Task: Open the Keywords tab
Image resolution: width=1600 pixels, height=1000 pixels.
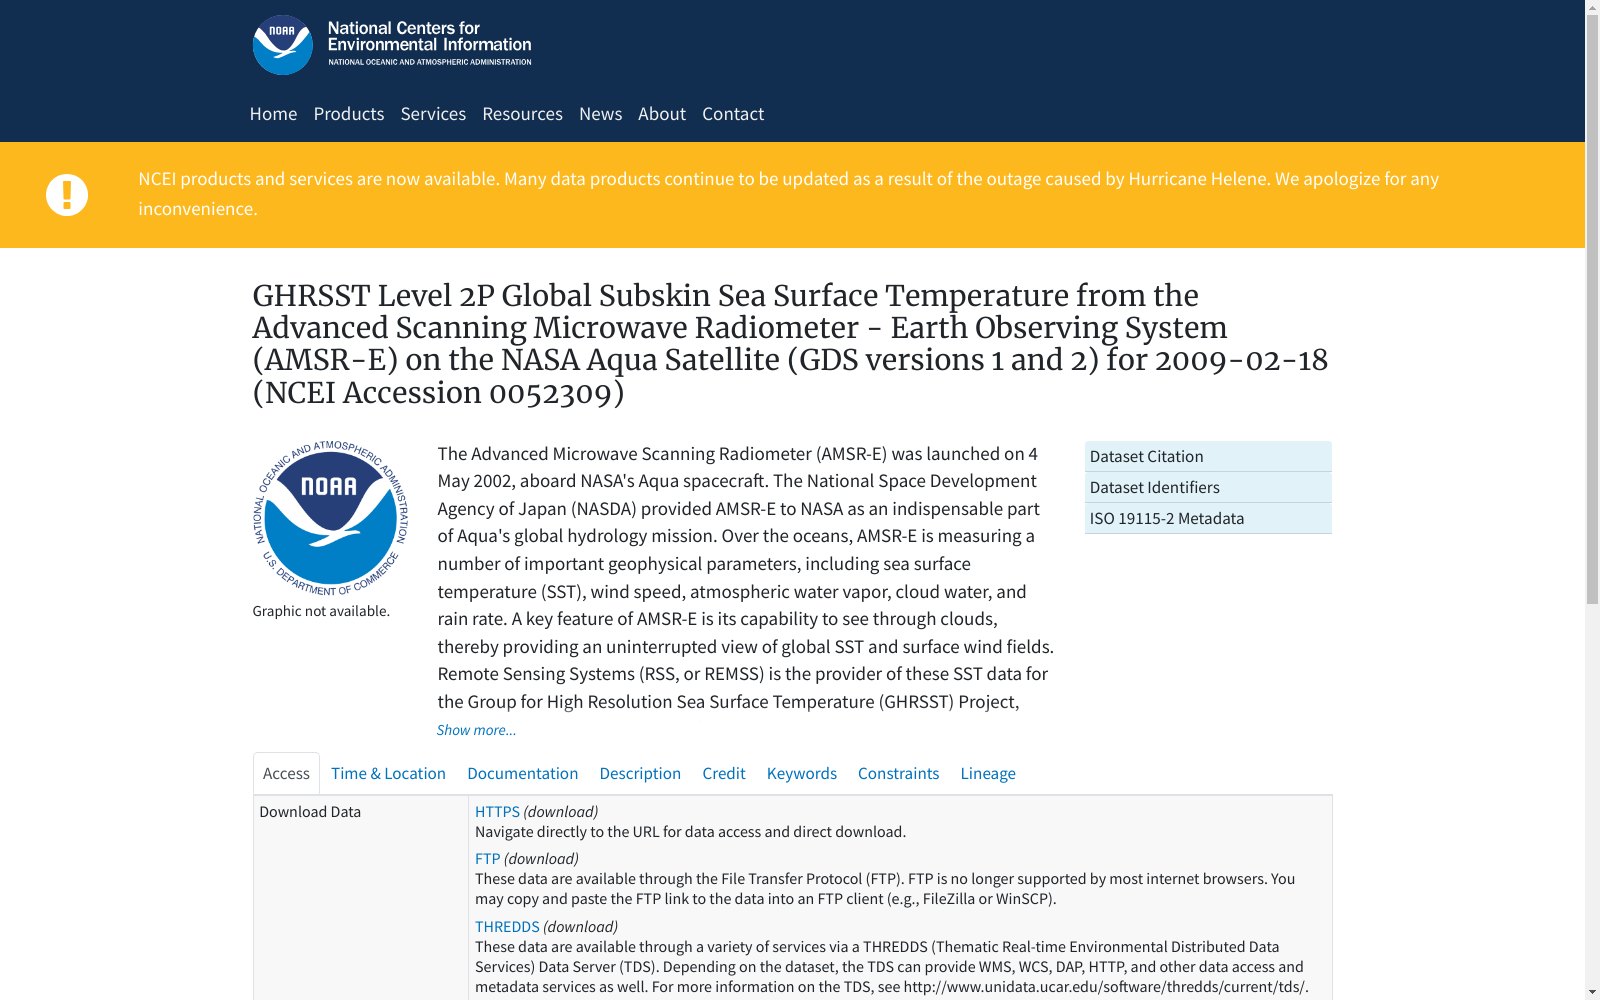Action: [802, 774]
